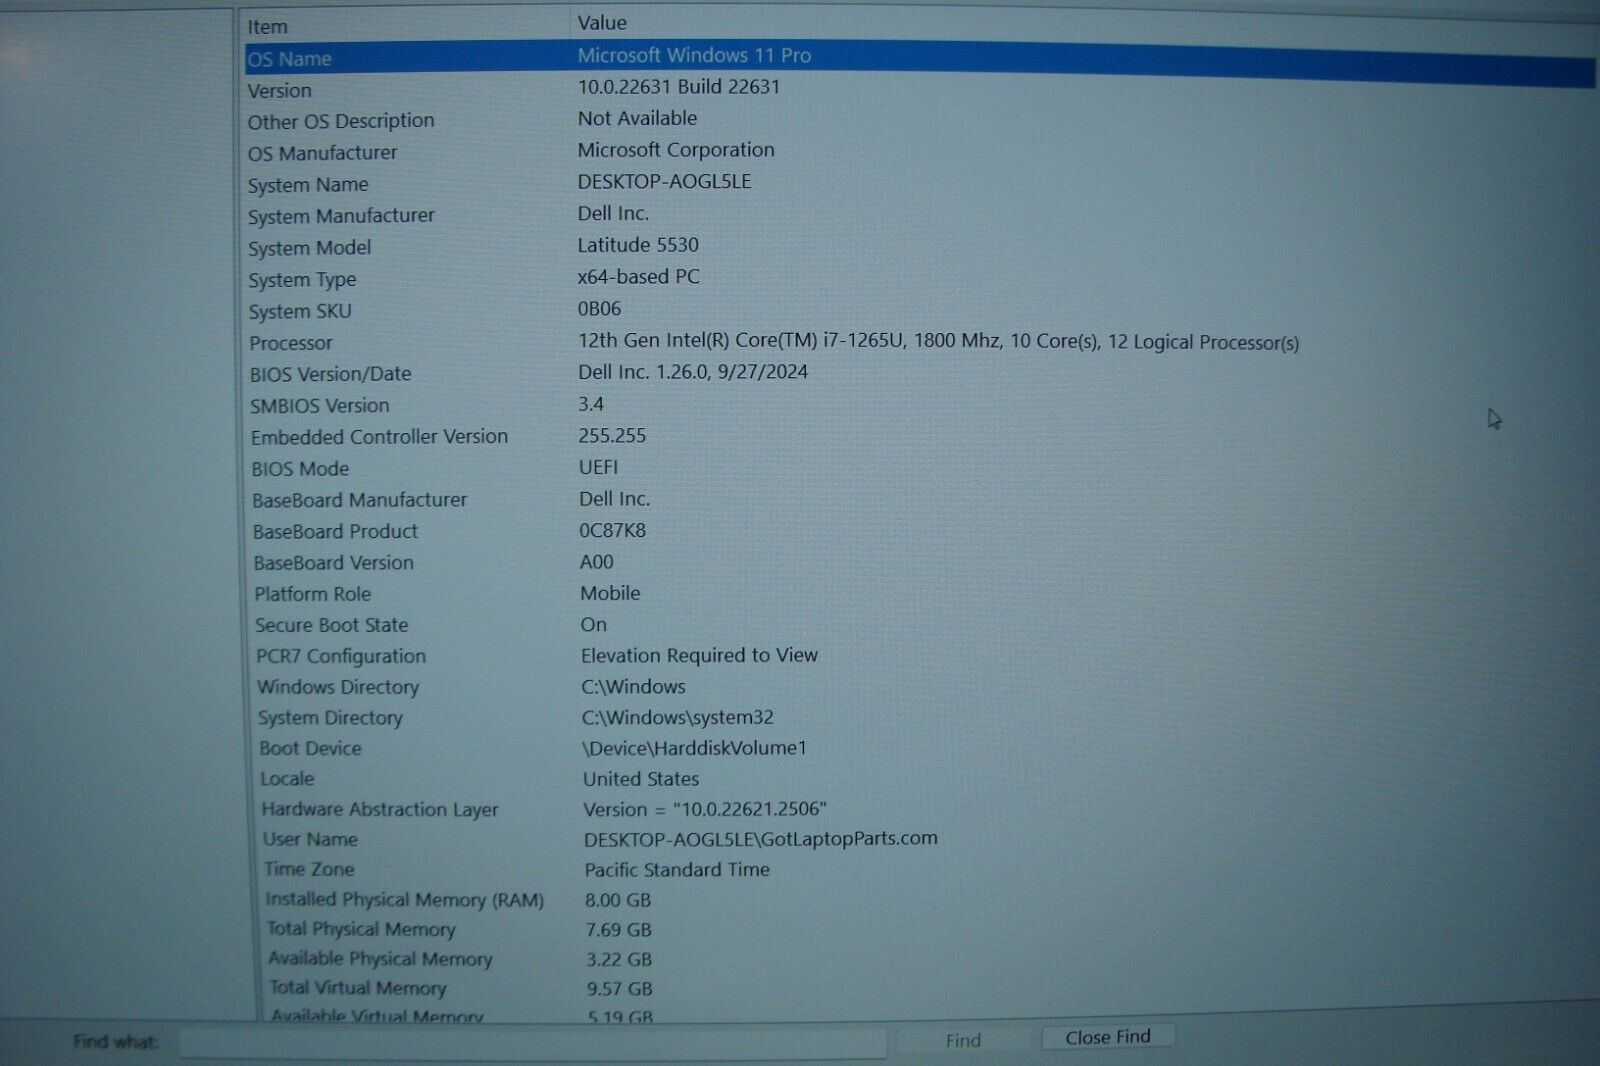Viewport: 1600px width, 1066px height.
Task: Click the value 8.00 GB
Action: 618,900
